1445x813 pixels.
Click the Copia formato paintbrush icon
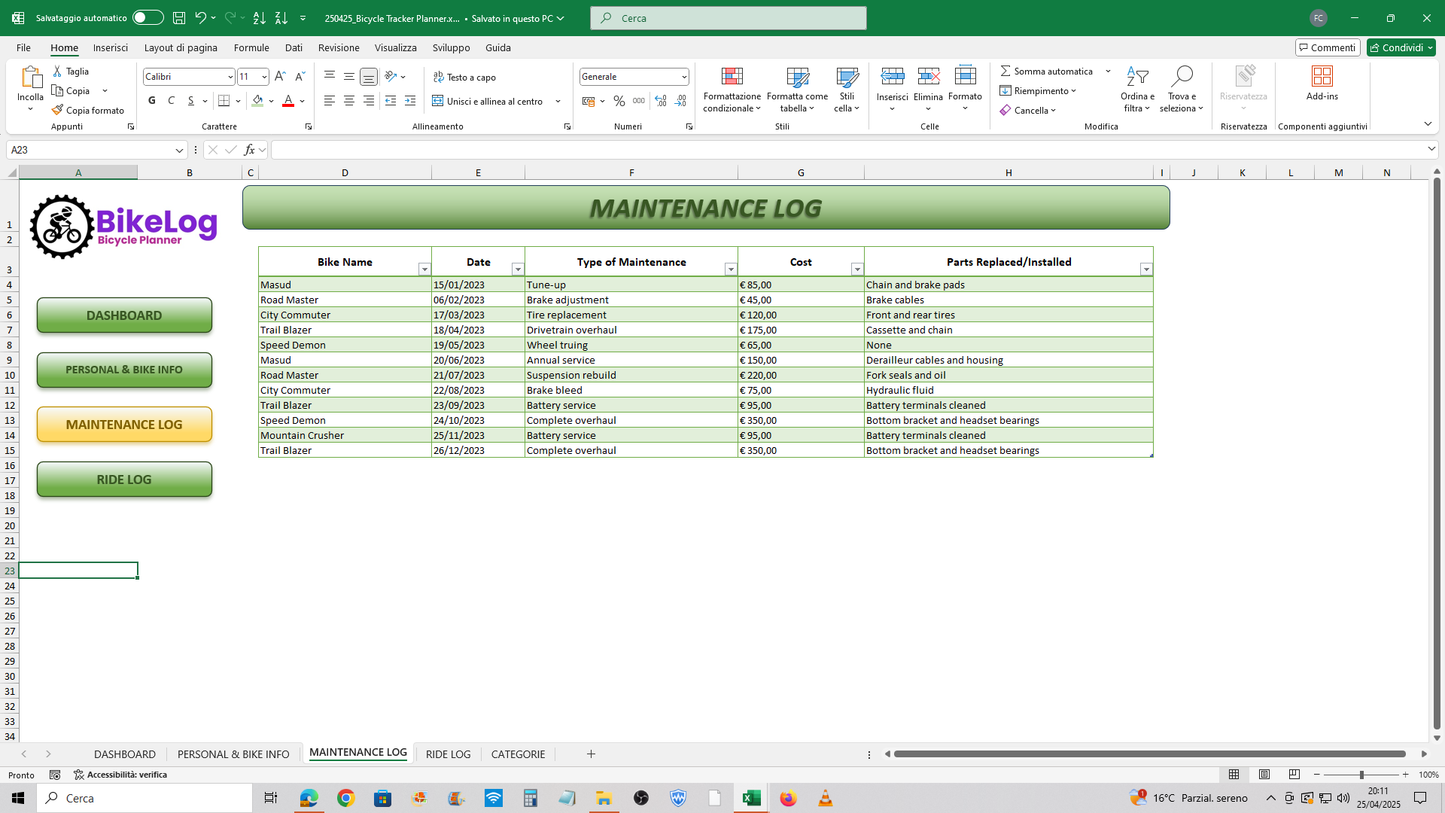point(58,110)
